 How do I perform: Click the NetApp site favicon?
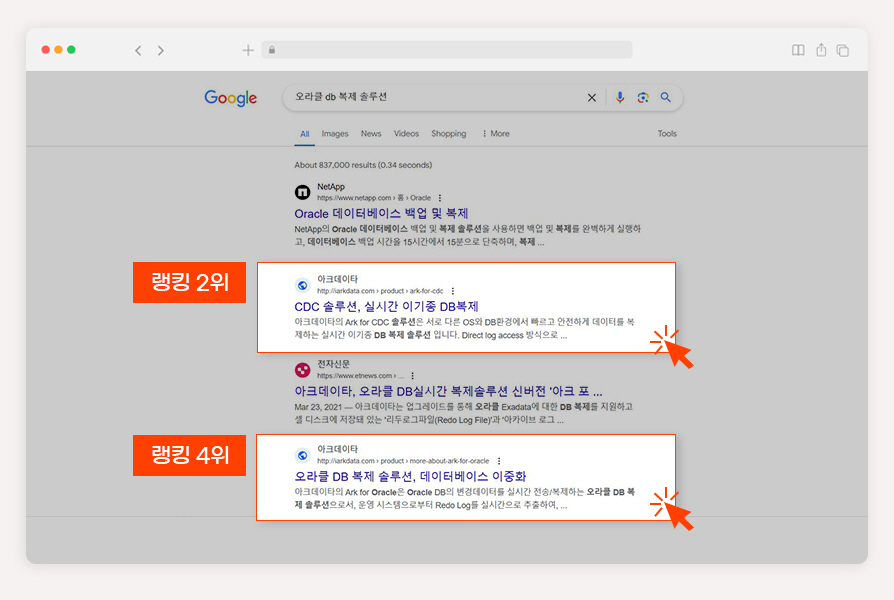pyautogui.click(x=302, y=192)
